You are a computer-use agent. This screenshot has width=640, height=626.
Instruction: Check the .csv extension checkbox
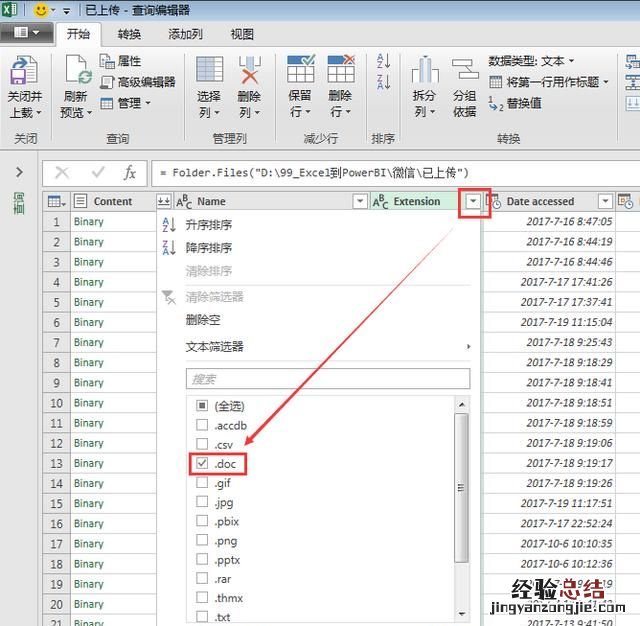[x=202, y=444]
